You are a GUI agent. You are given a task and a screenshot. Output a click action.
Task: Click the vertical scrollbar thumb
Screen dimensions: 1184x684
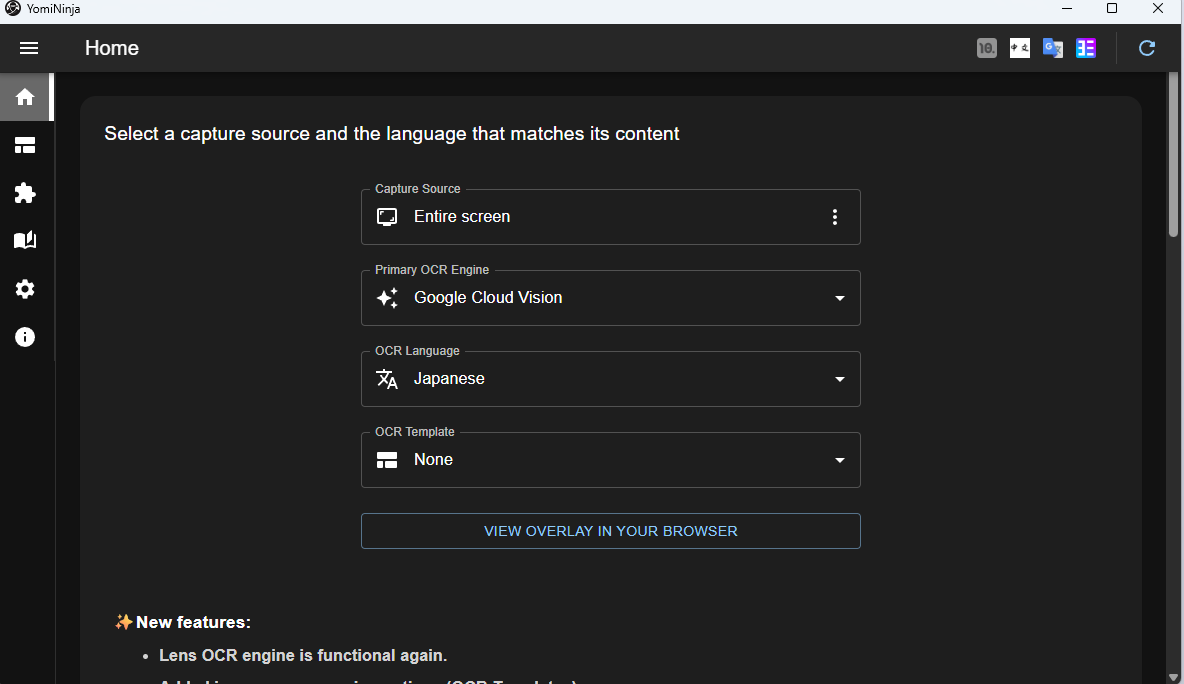coord(1173,155)
